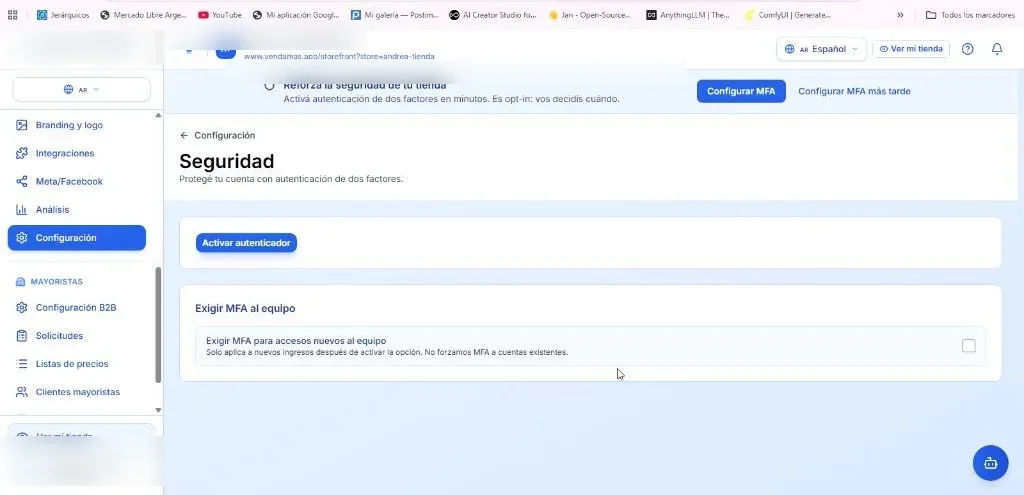Click the Configuración gear icon in sidebar
1024x495 pixels.
pos(22,238)
